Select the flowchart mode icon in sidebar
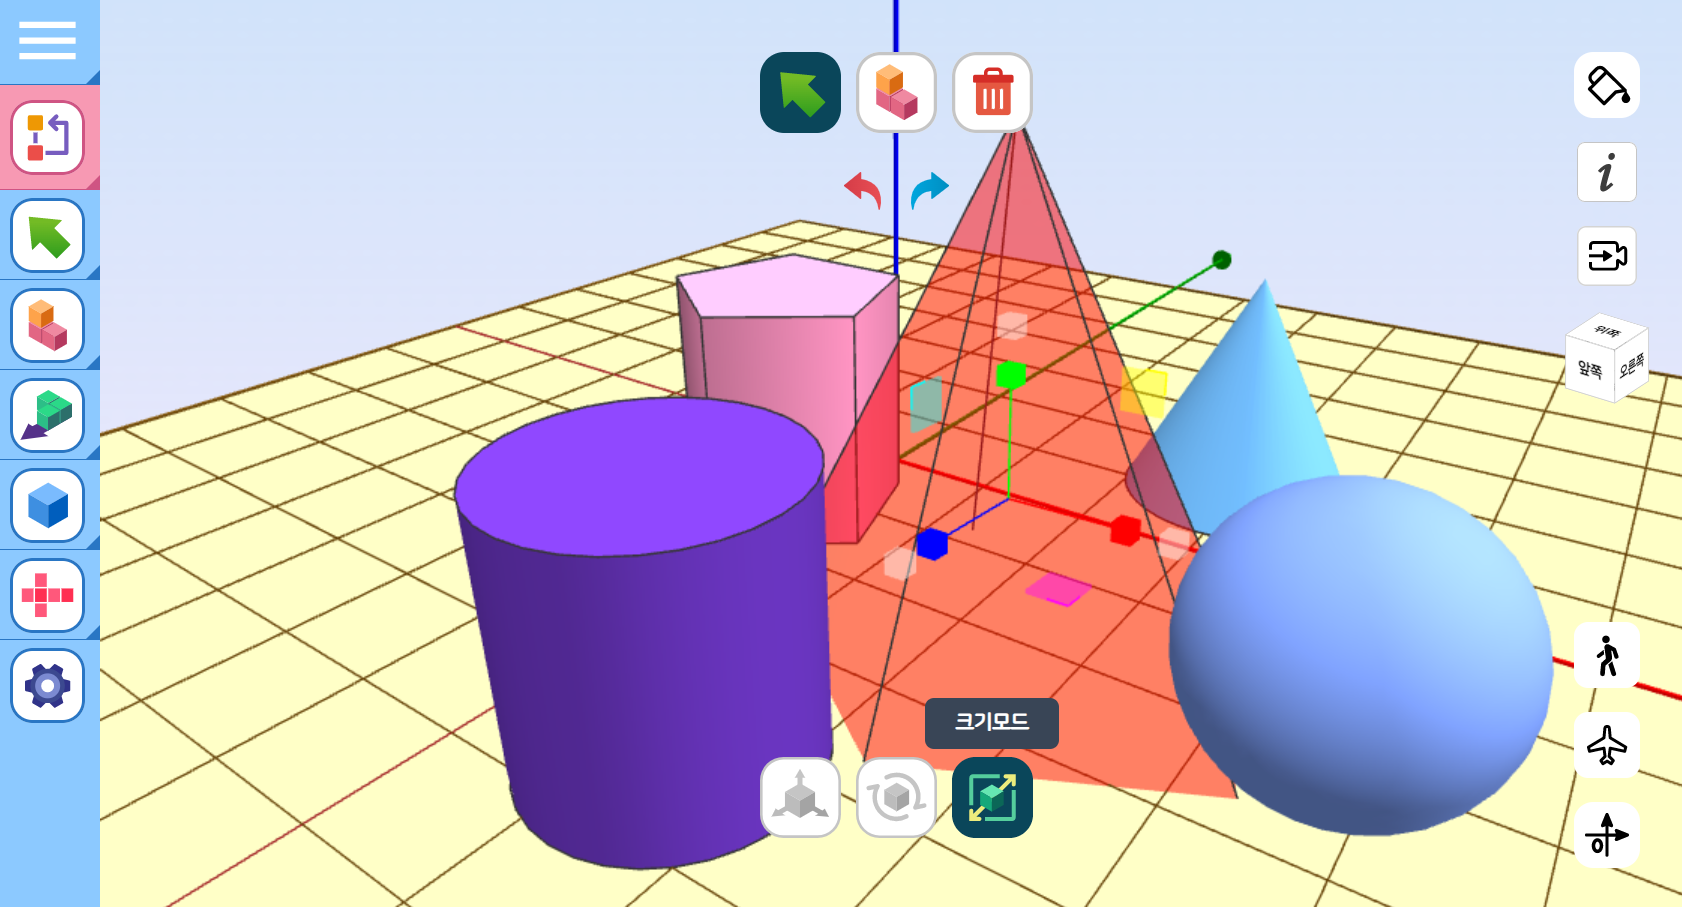This screenshot has width=1682, height=907. pyautogui.click(x=47, y=137)
